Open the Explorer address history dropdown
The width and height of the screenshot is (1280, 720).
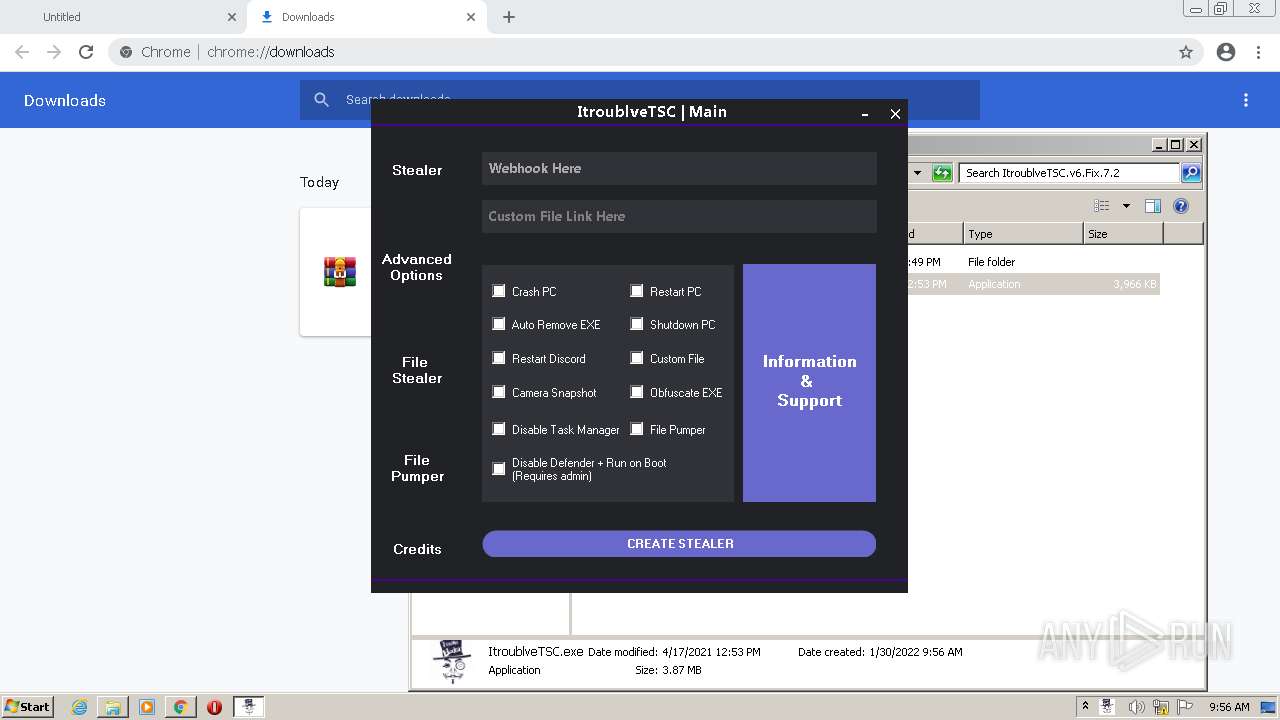pos(917,173)
